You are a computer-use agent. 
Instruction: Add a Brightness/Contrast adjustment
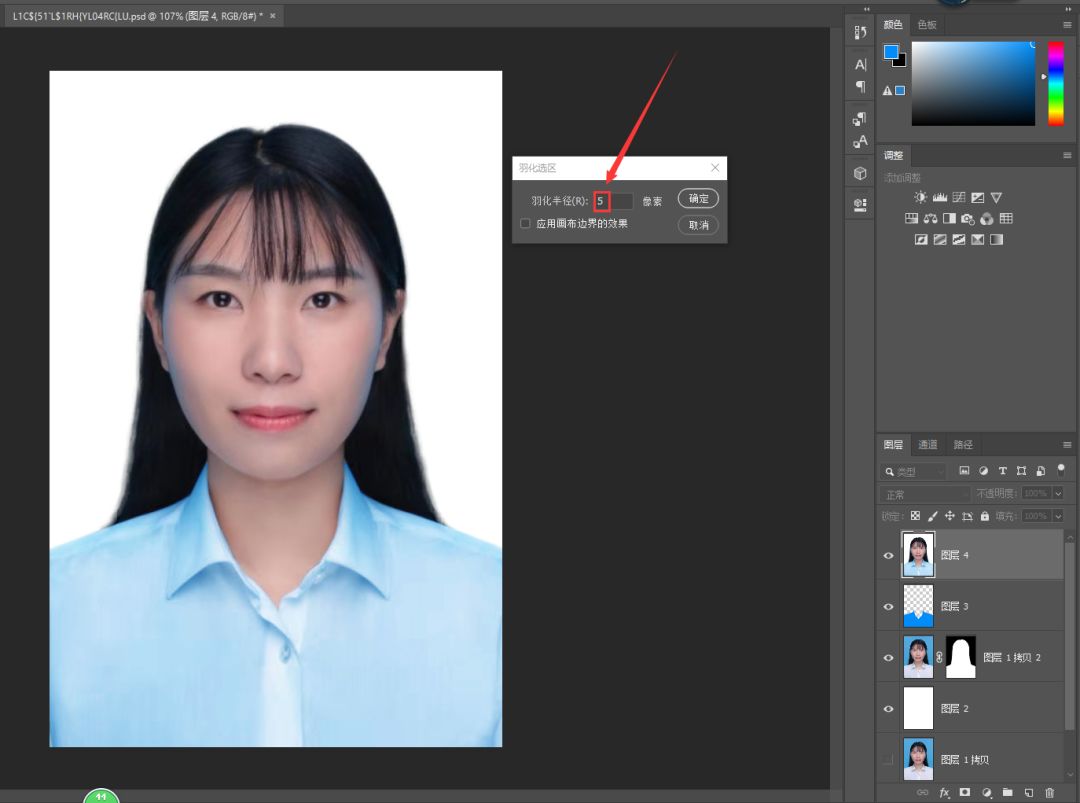(920, 198)
